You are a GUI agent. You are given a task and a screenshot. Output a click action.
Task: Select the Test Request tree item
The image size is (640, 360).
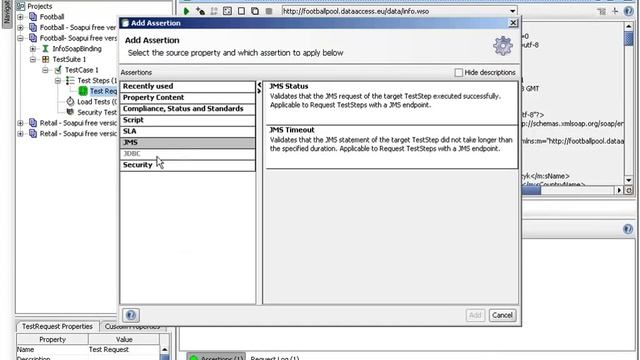(103, 91)
